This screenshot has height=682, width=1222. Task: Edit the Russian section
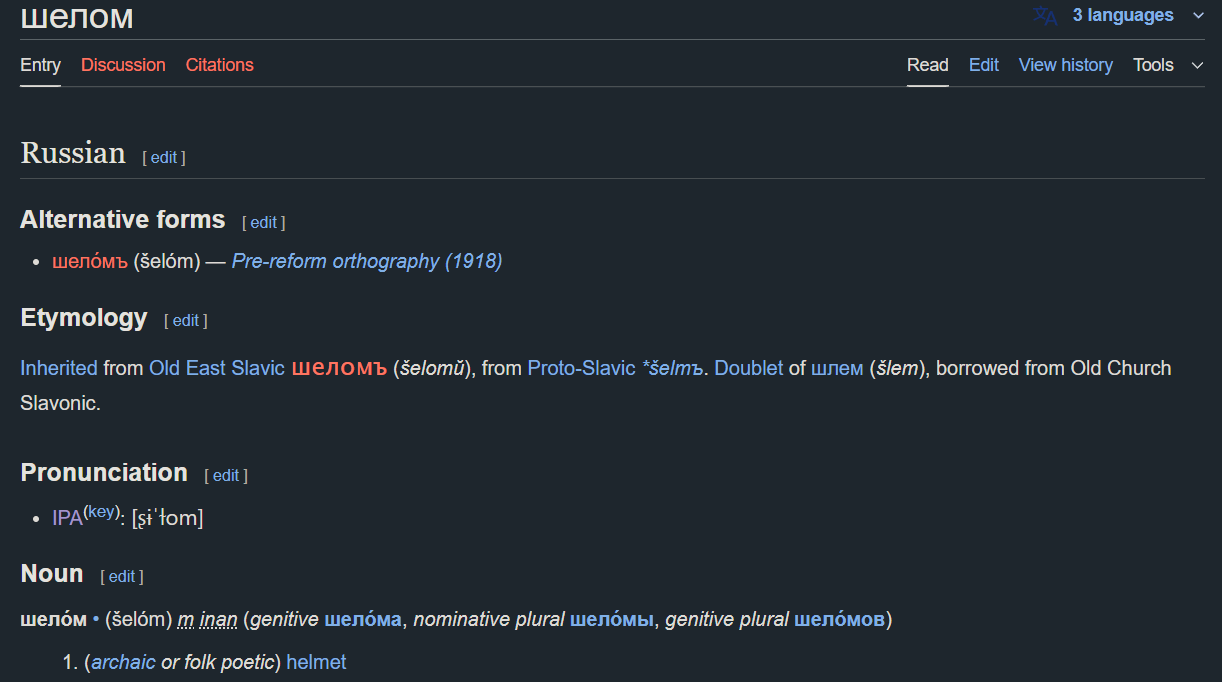point(164,158)
